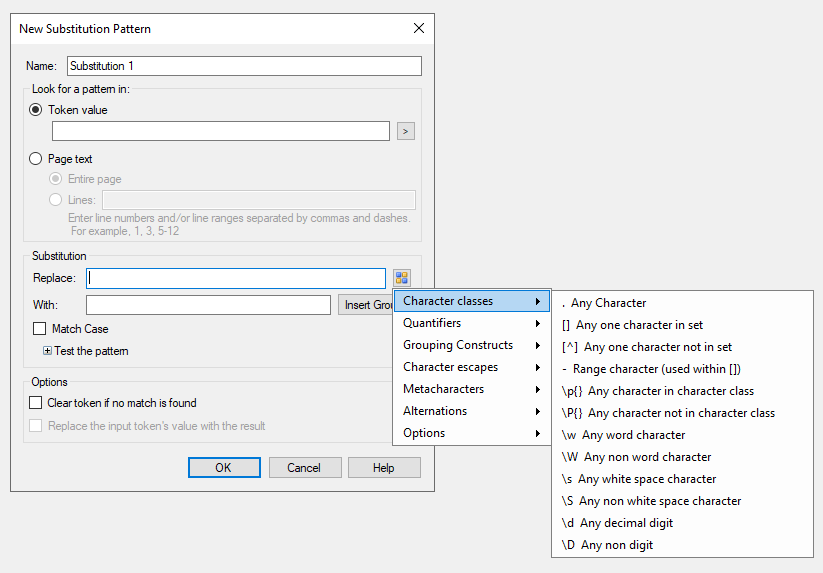The width and height of the screenshot is (823, 573).
Task: Check Clear token if no match is found
Action: pyautogui.click(x=37, y=403)
